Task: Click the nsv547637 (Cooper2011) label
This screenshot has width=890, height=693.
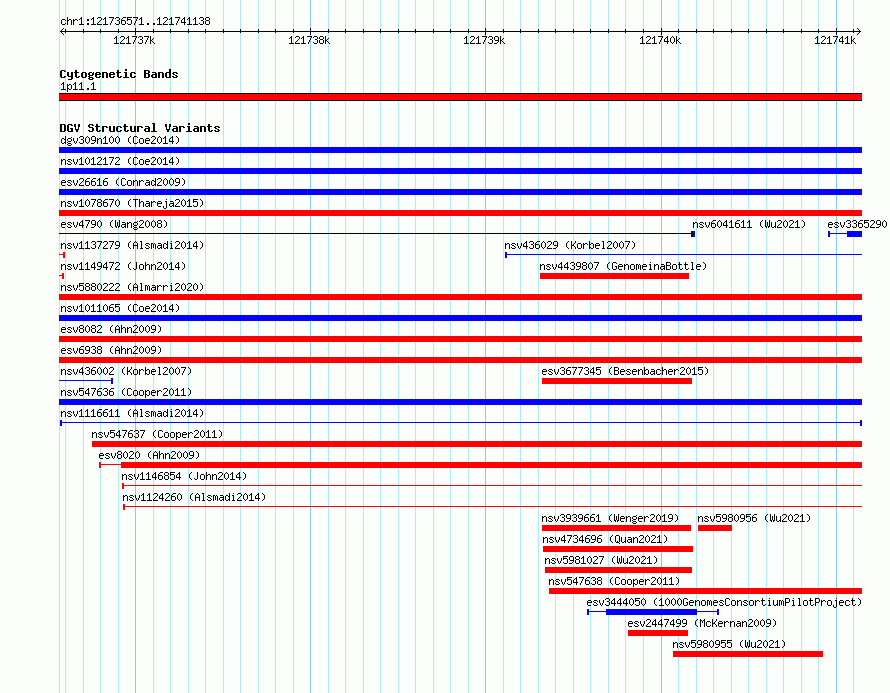Action: coord(157,434)
